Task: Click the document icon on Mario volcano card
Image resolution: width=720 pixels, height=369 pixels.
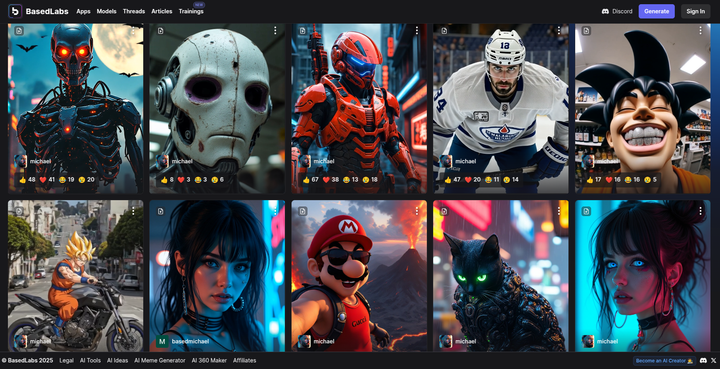Action: pyautogui.click(x=303, y=211)
